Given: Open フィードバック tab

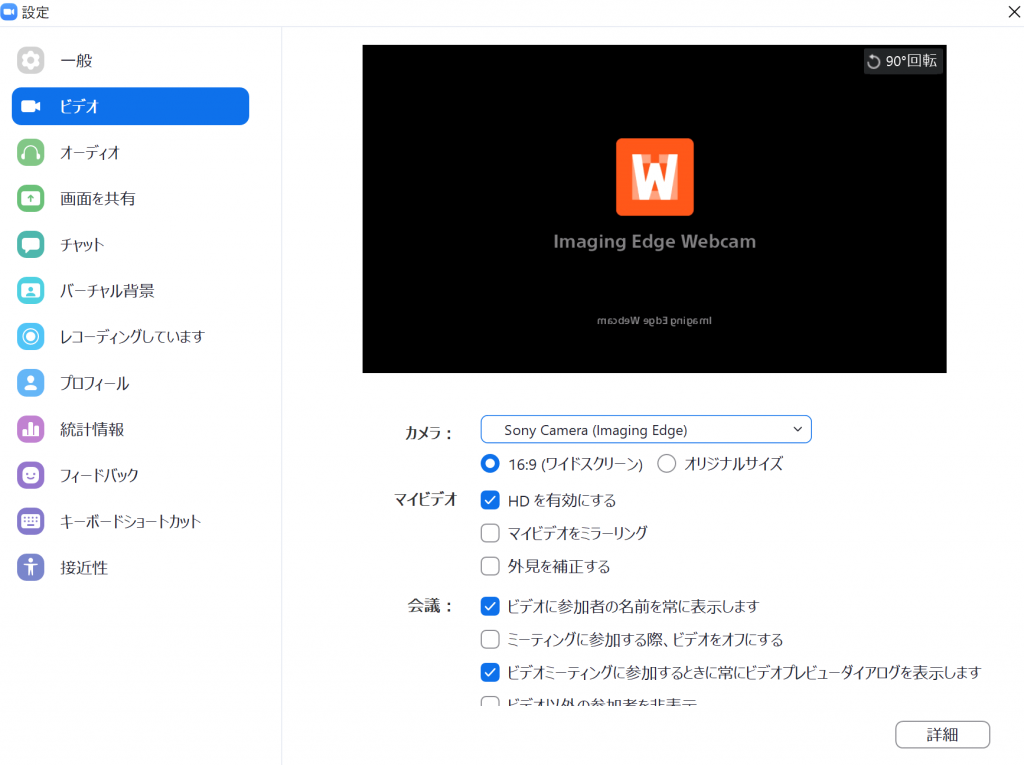Looking at the screenshot, I should click(131, 475).
